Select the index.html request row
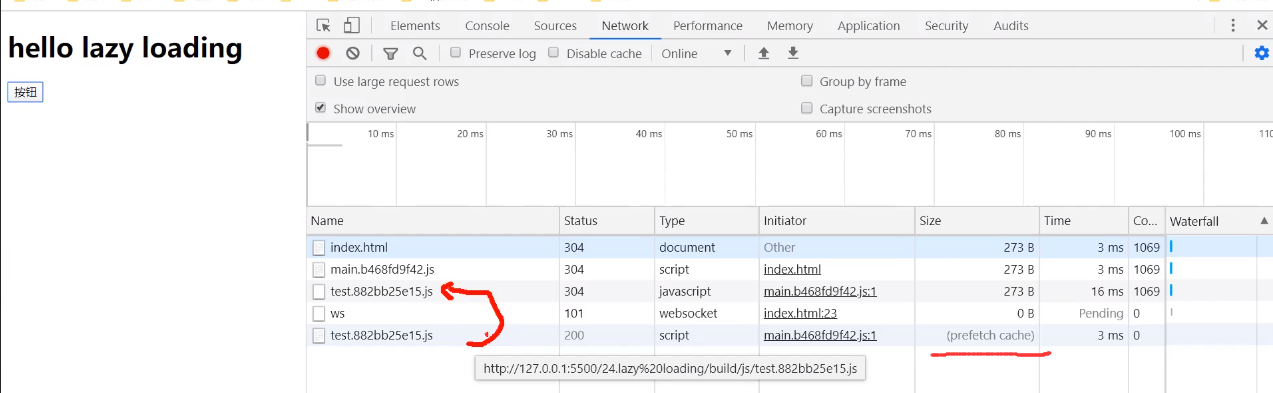 (x=790, y=247)
